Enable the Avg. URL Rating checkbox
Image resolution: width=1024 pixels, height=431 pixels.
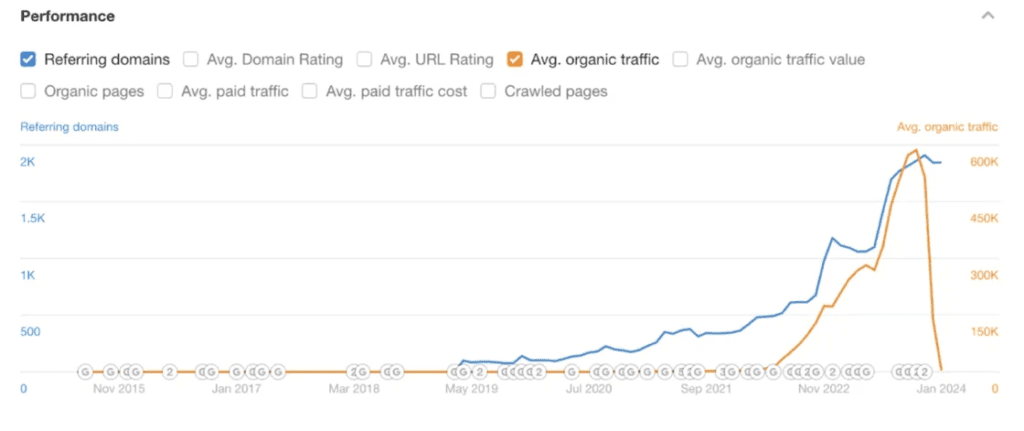[365, 59]
